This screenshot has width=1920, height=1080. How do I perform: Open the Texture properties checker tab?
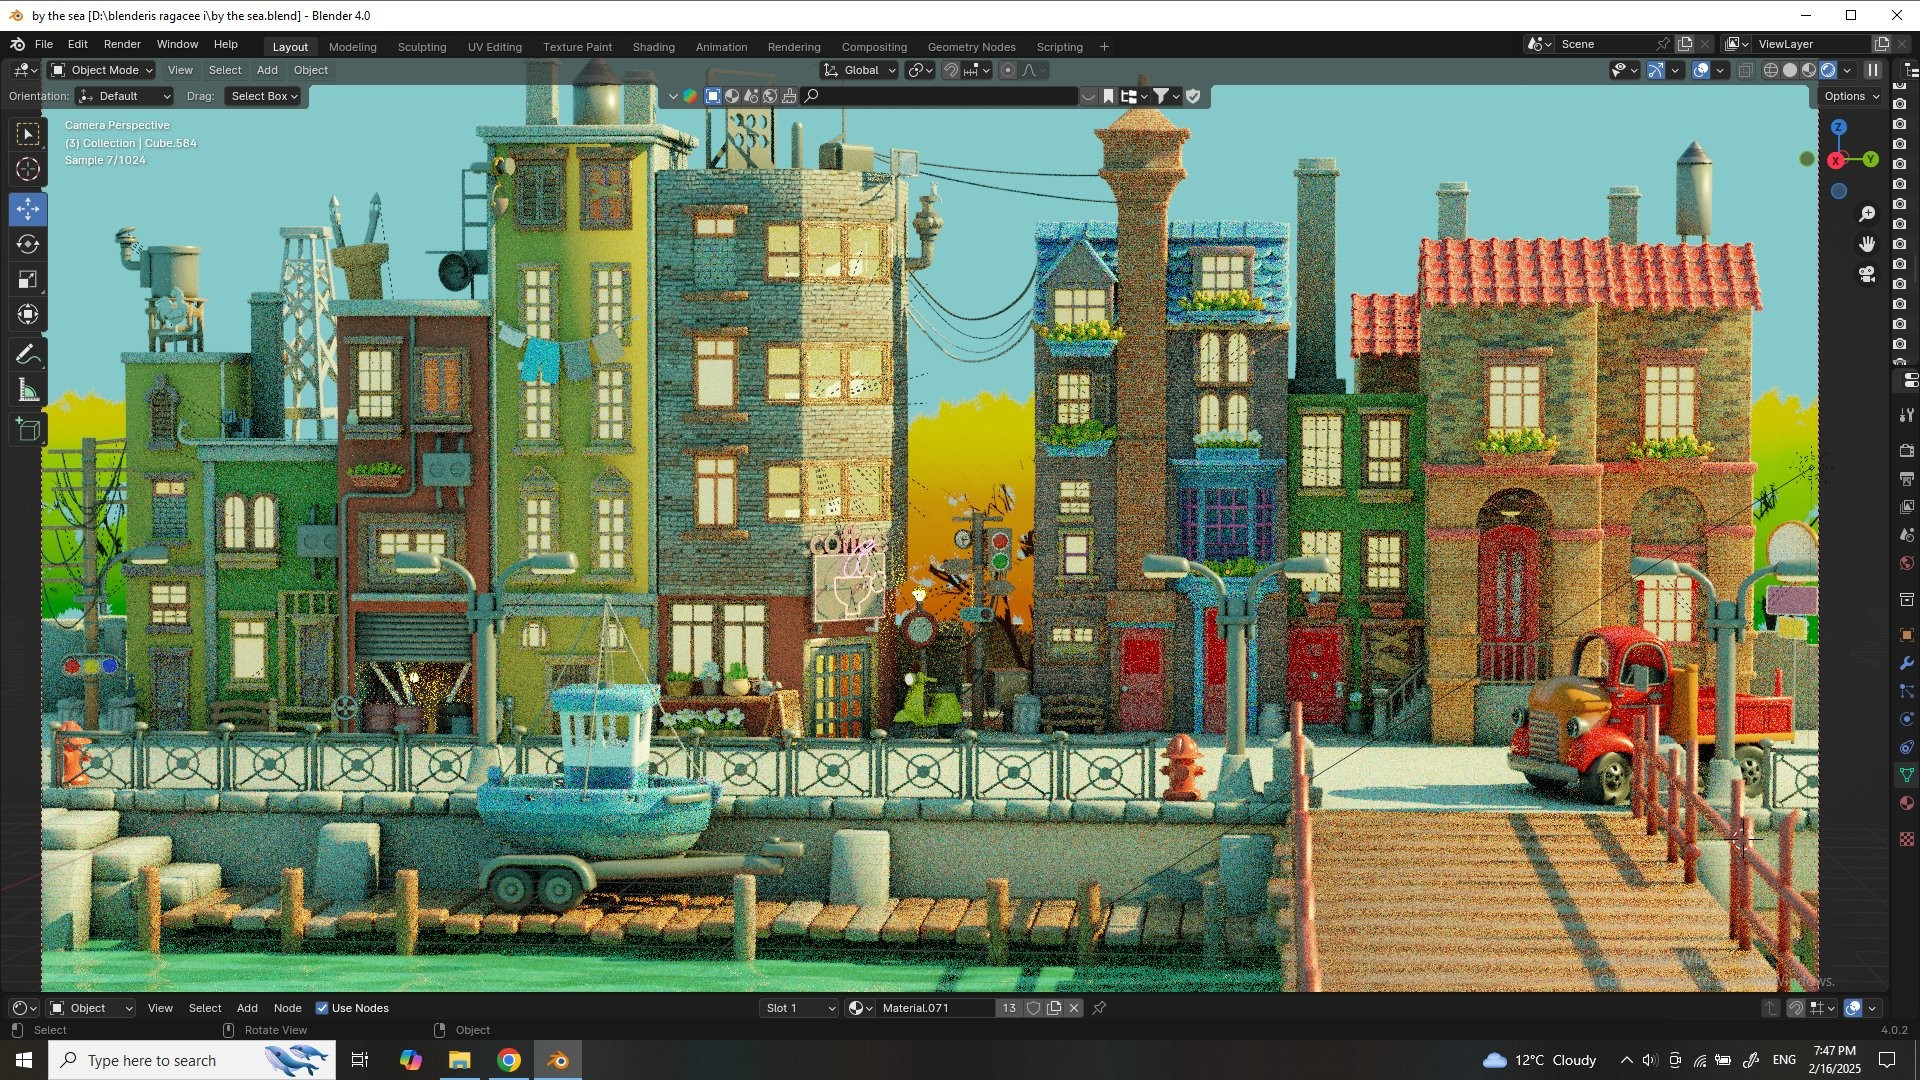(1906, 839)
